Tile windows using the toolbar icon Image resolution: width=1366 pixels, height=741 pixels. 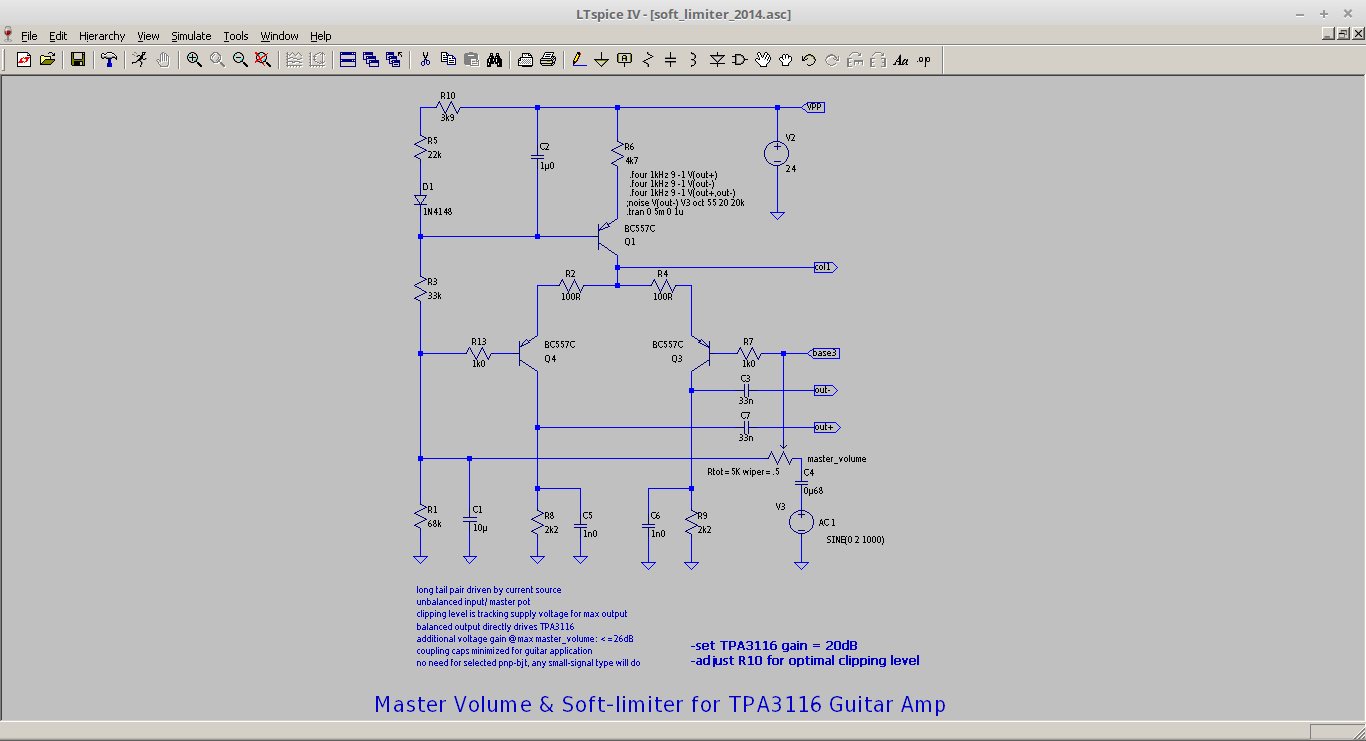(x=348, y=60)
